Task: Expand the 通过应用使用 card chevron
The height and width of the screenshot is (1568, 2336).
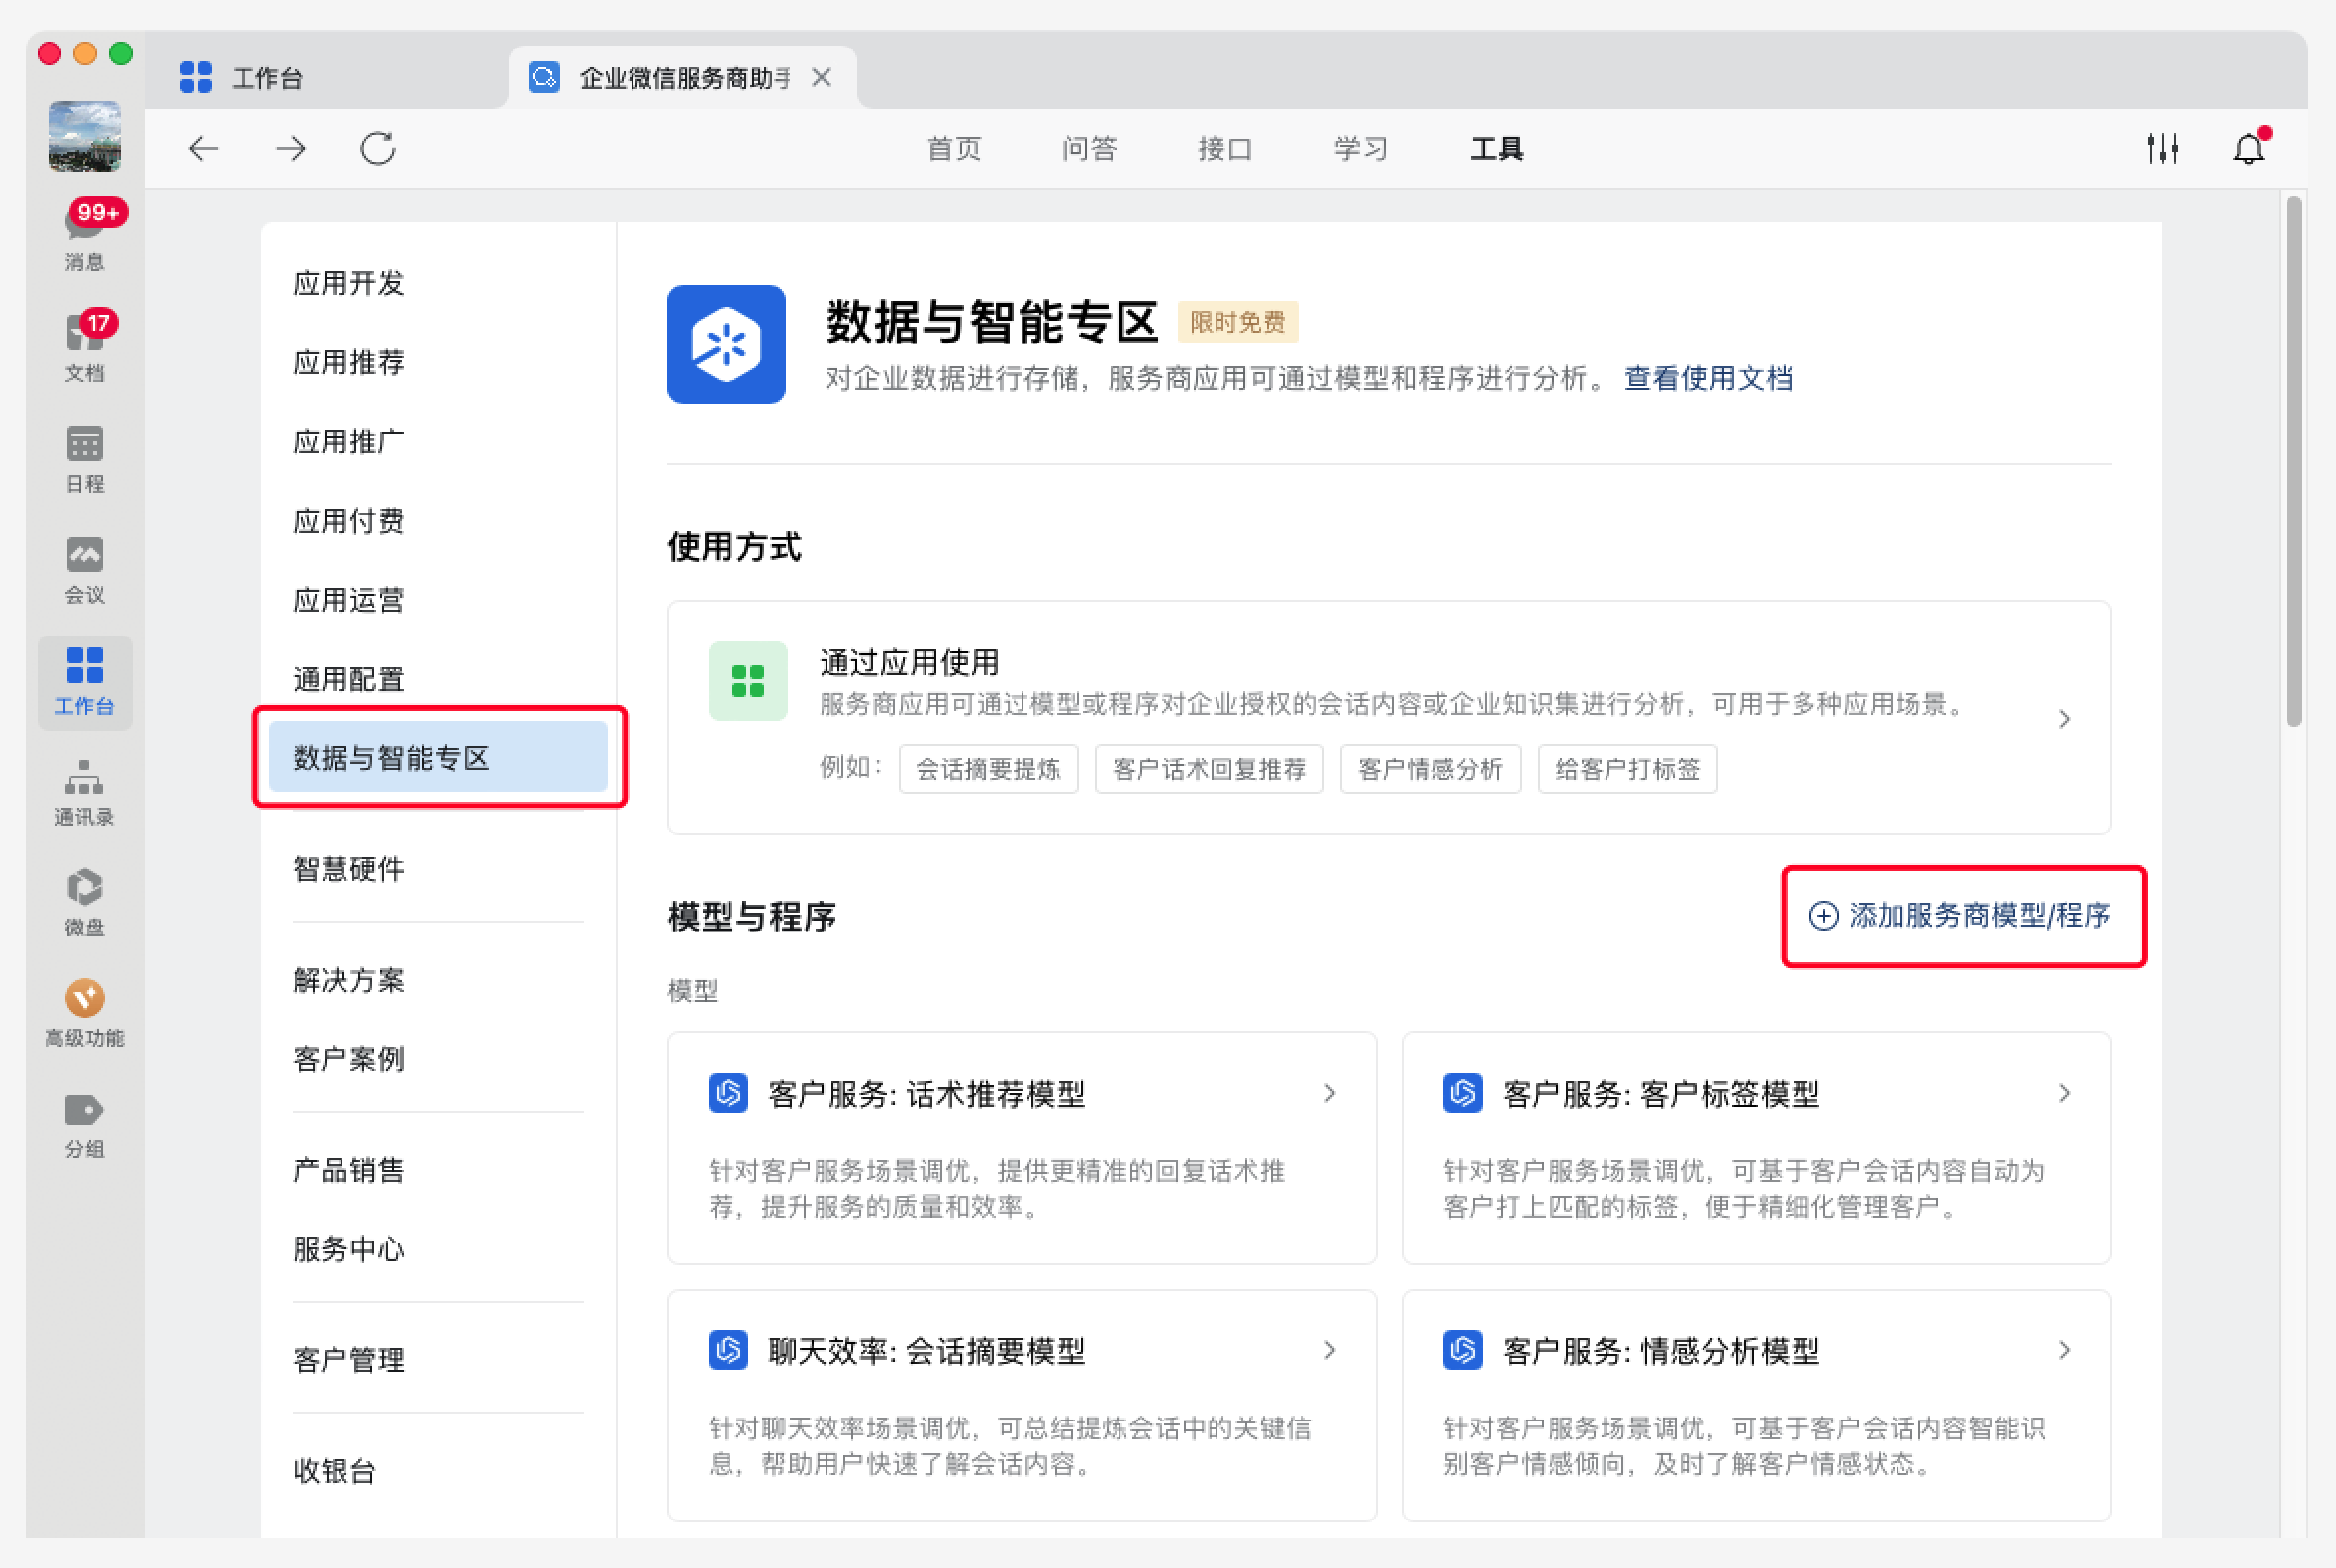Action: (2064, 718)
